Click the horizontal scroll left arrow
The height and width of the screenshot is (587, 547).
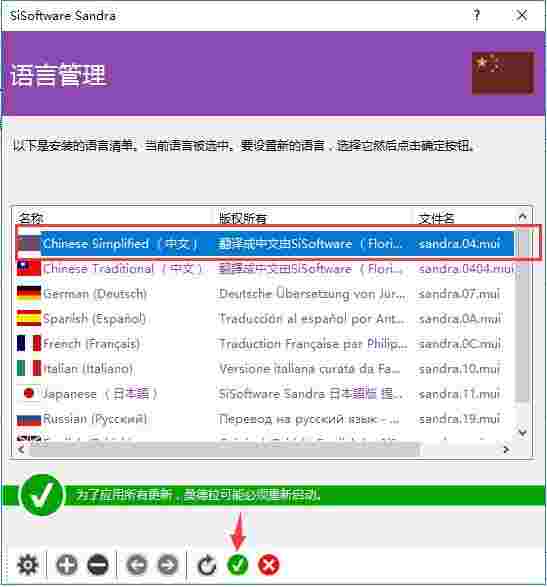pos(21,450)
